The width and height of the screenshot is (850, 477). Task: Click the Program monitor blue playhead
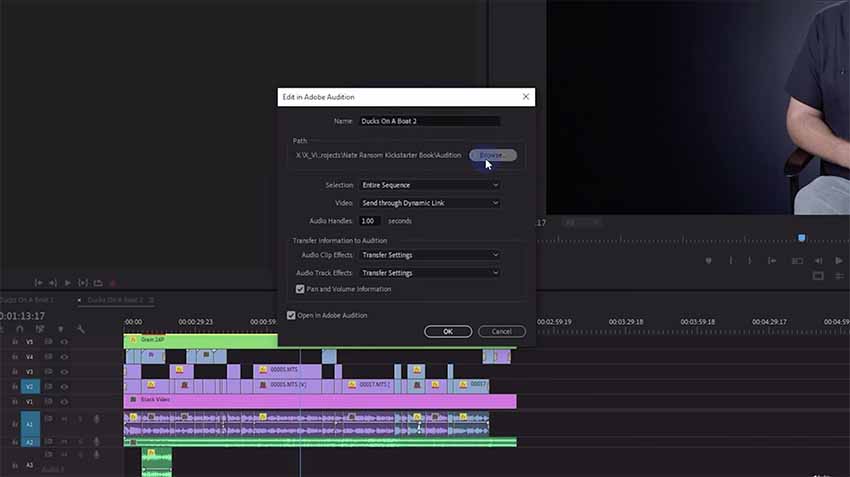(x=801, y=238)
